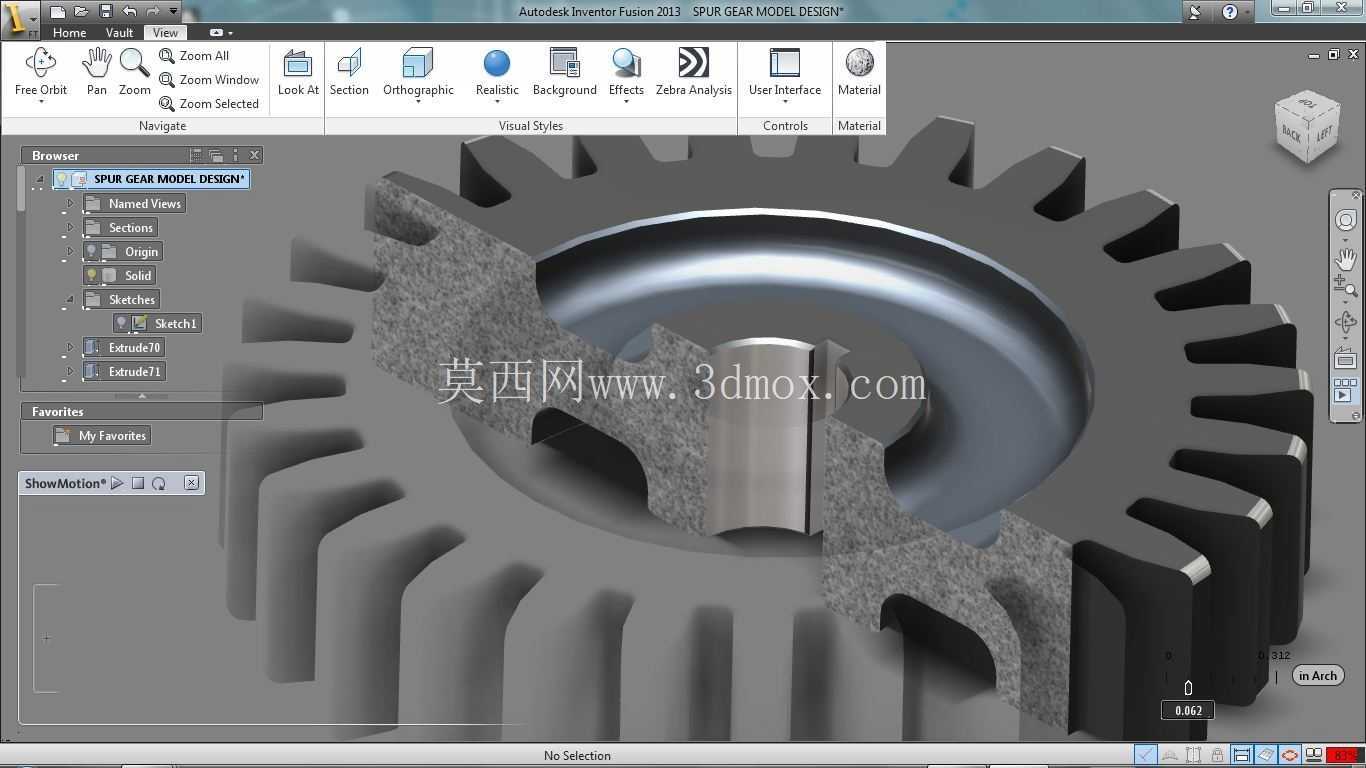Click the Open folder icon

pos(81,11)
